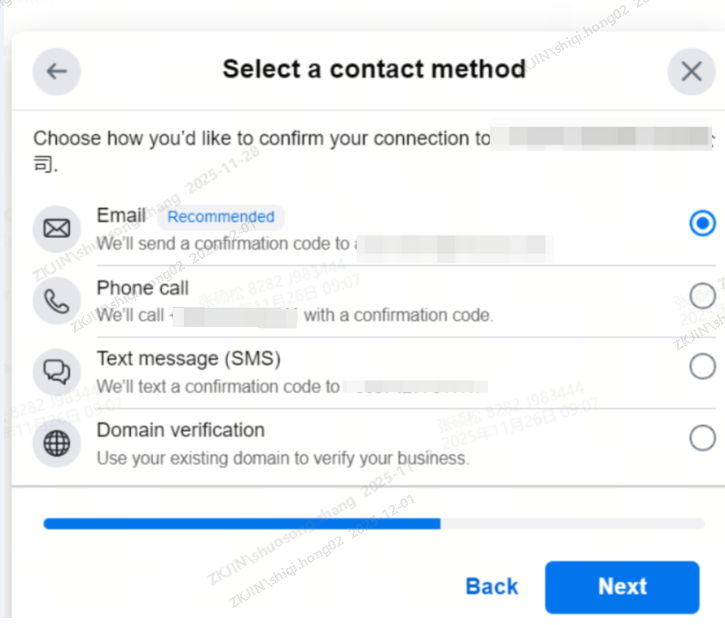The height and width of the screenshot is (625, 725).
Task: Click the Domain verification option label
Action: [x=180, y=431]
